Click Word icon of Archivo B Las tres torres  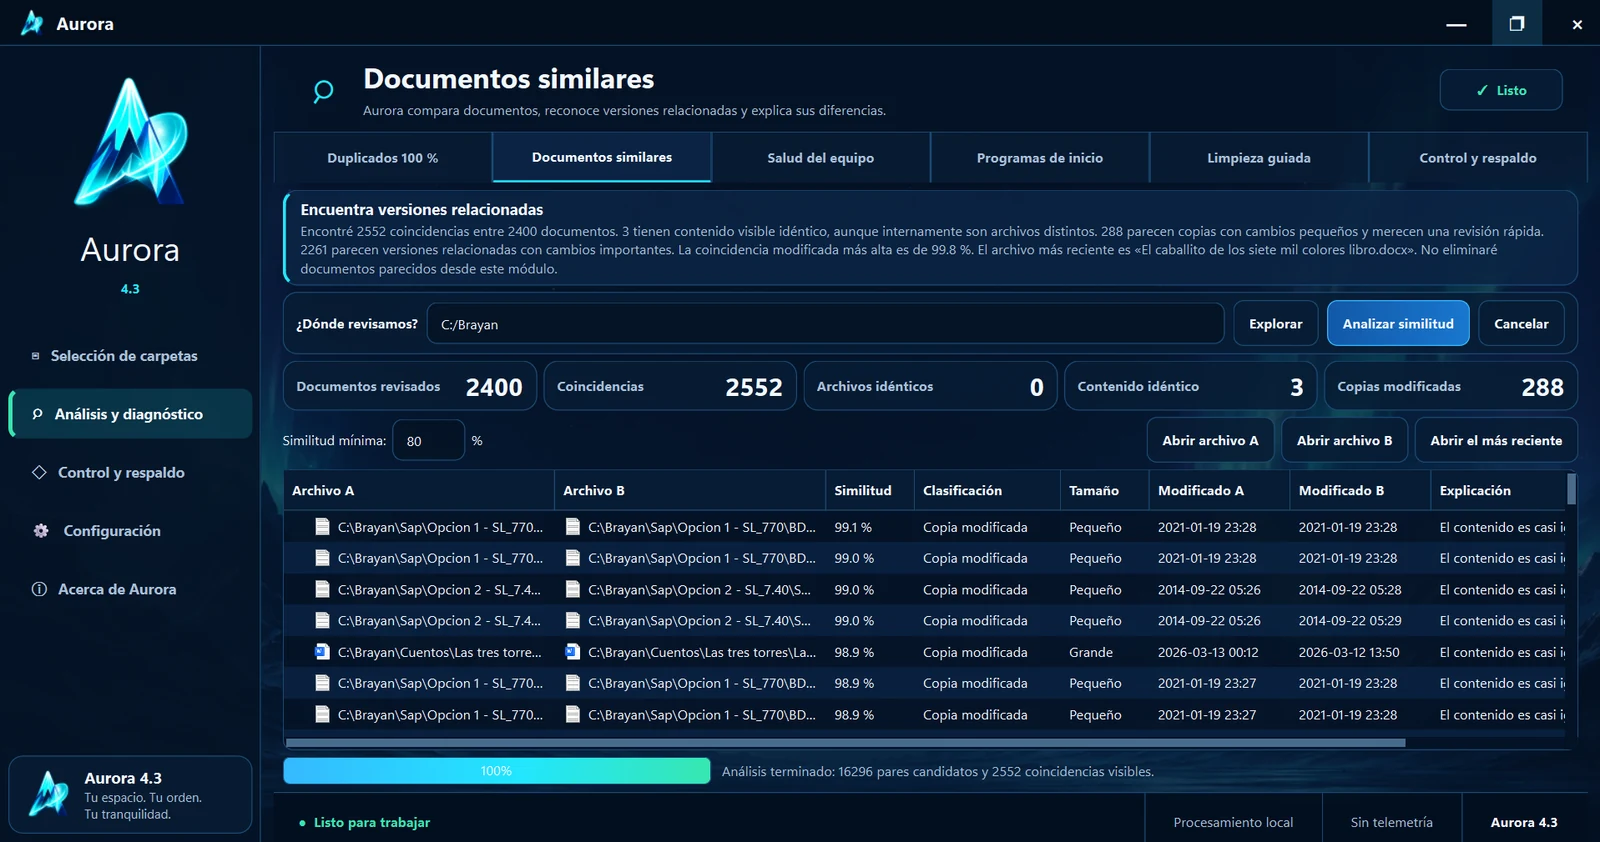[x=573, y=652]
